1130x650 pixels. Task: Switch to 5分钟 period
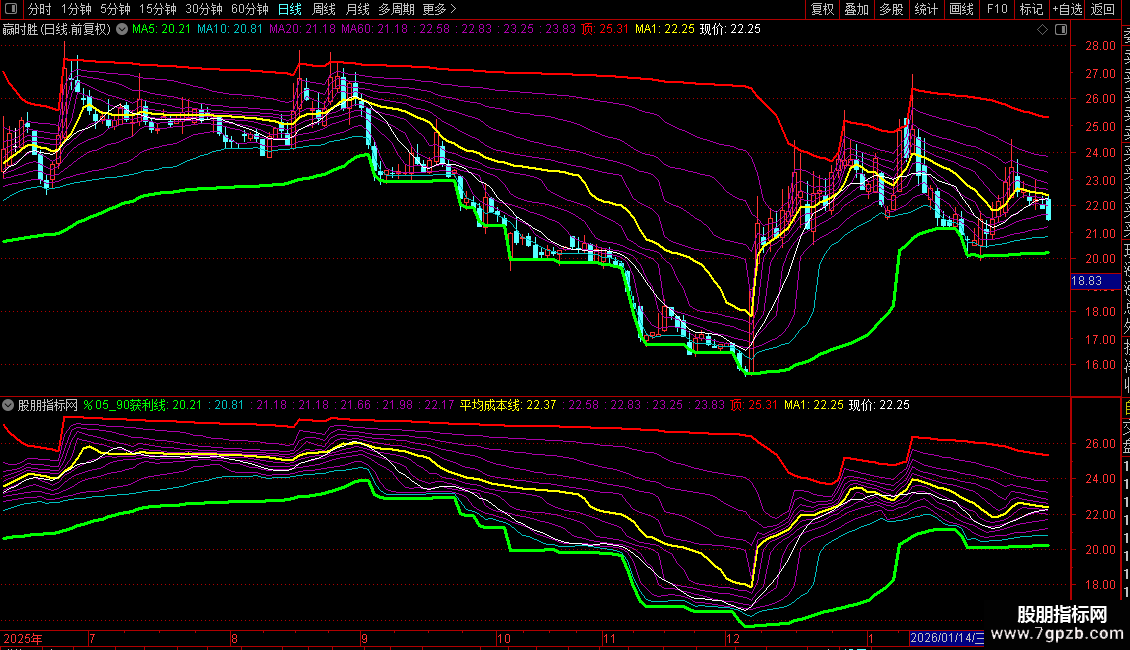(x=115, y=9)
